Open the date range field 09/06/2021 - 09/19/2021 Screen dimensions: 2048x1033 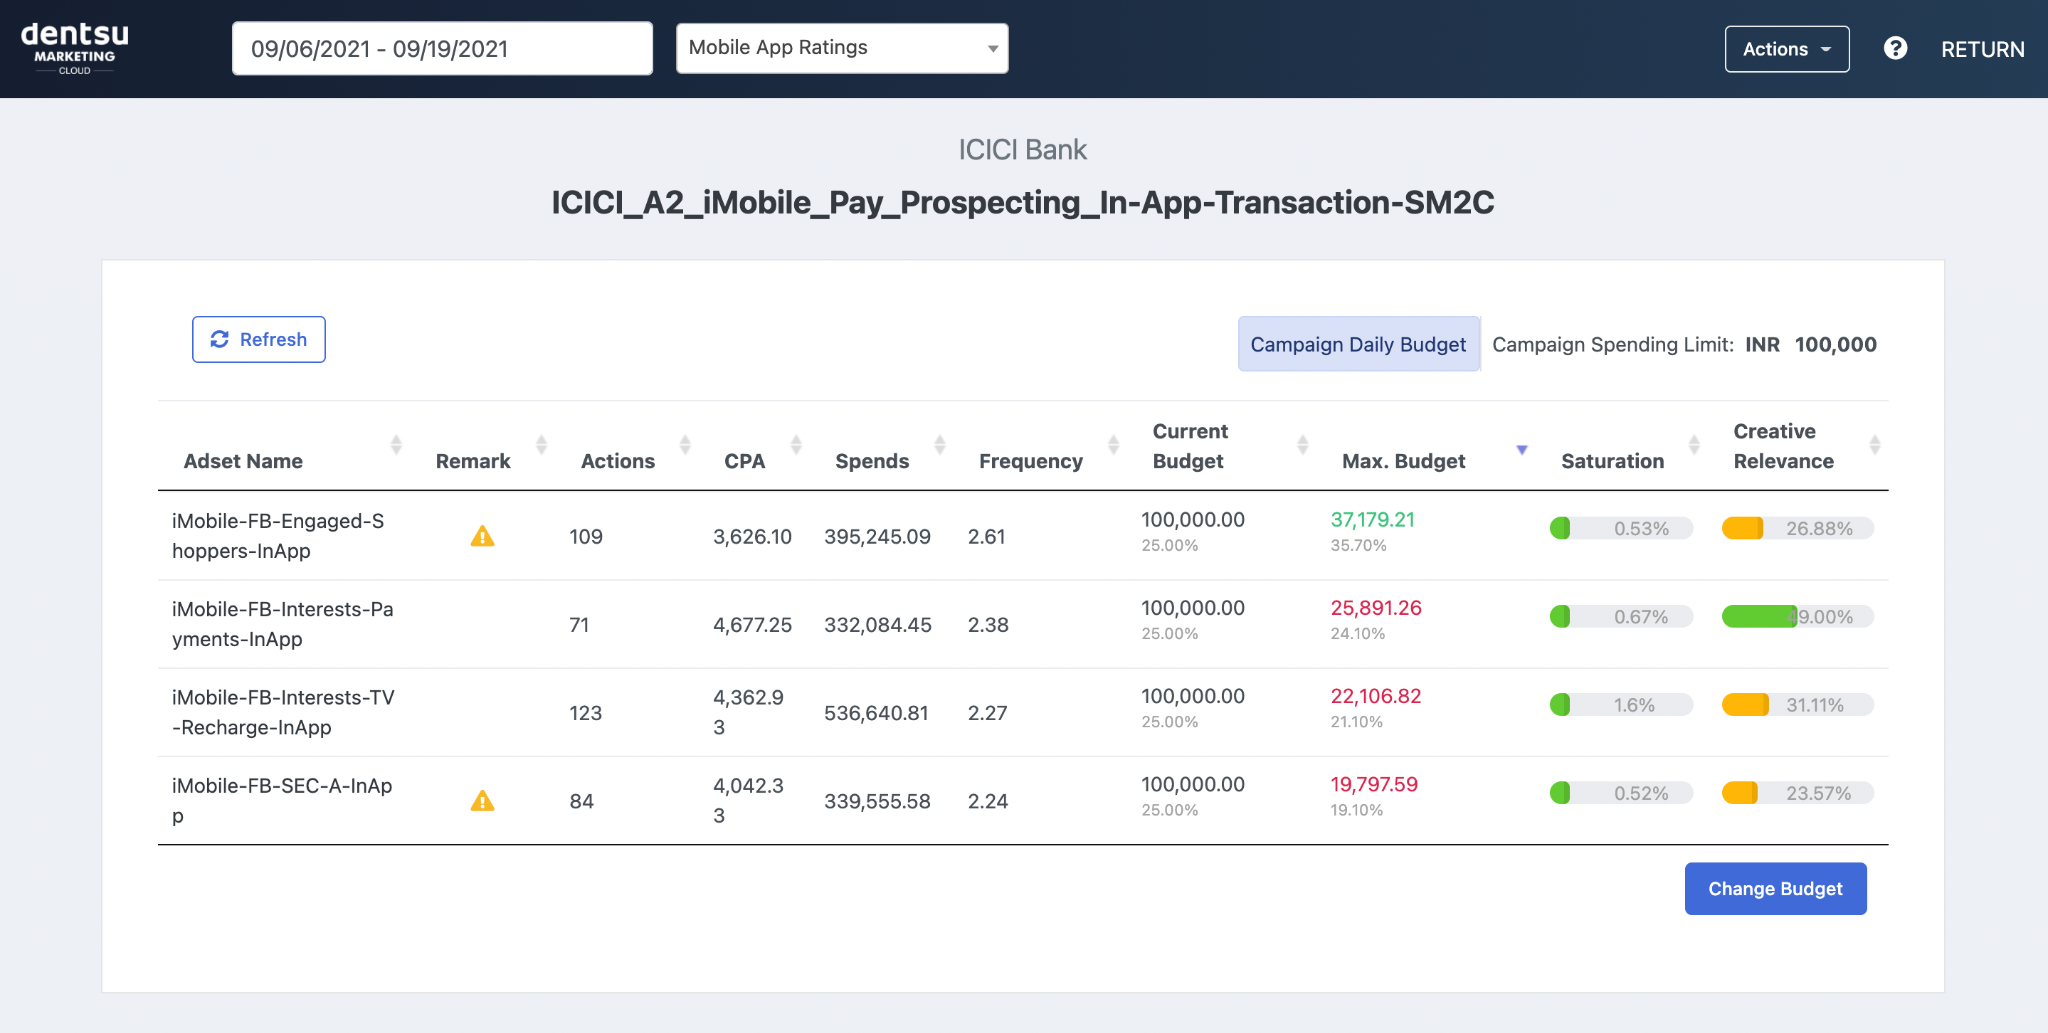coord(442,48)
